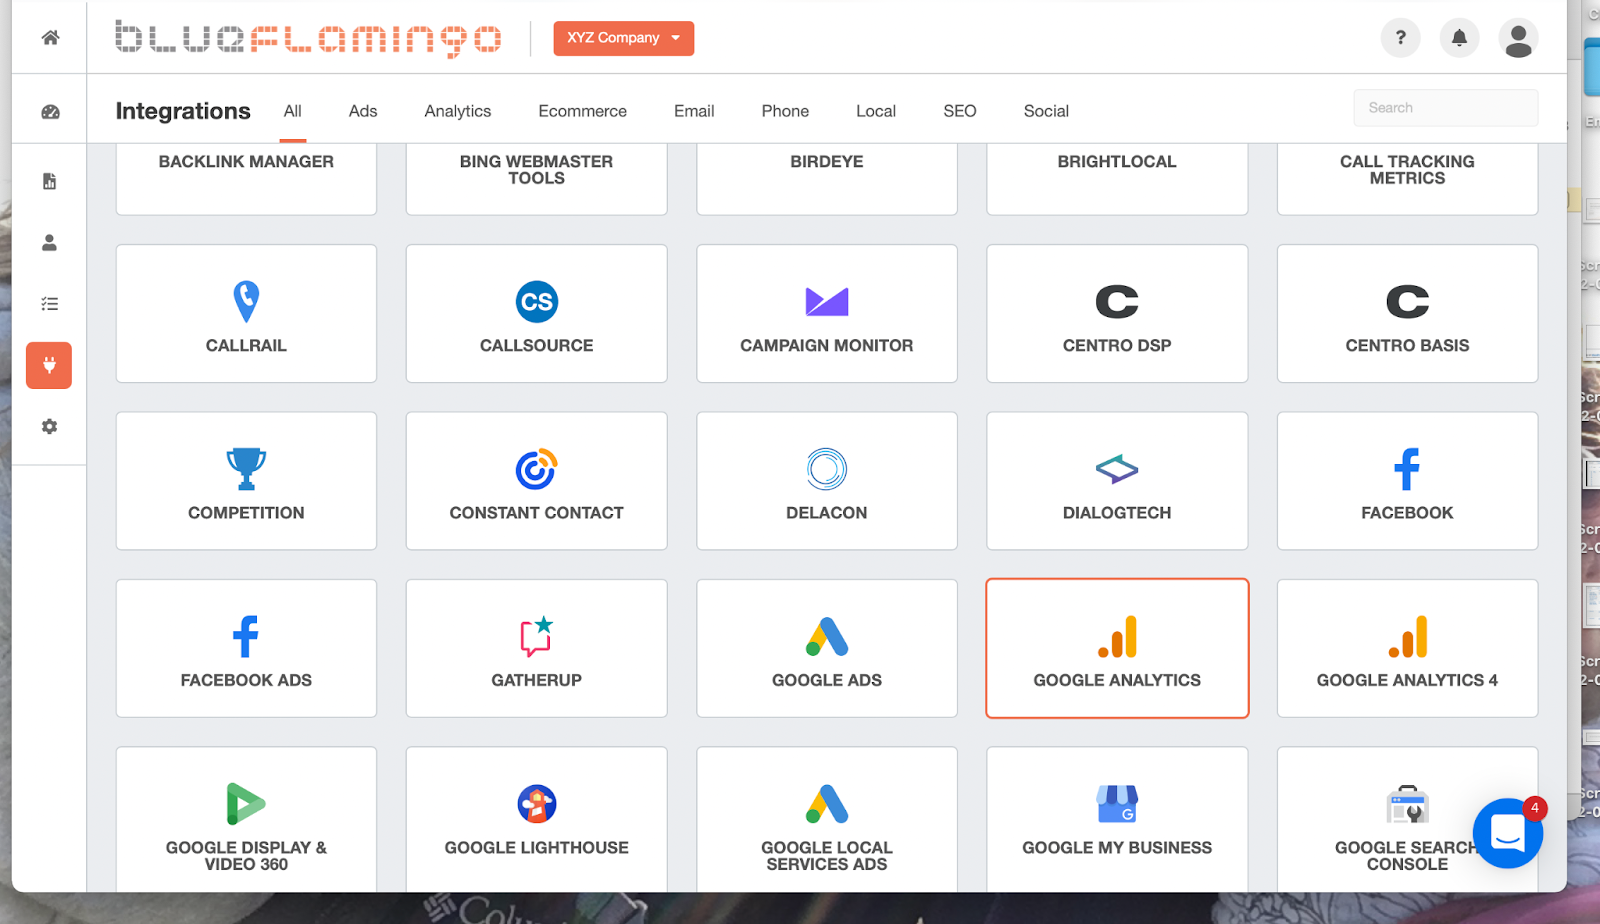
Task: Click the Centro DSP logo icon
Action: tap(1117, 301)
